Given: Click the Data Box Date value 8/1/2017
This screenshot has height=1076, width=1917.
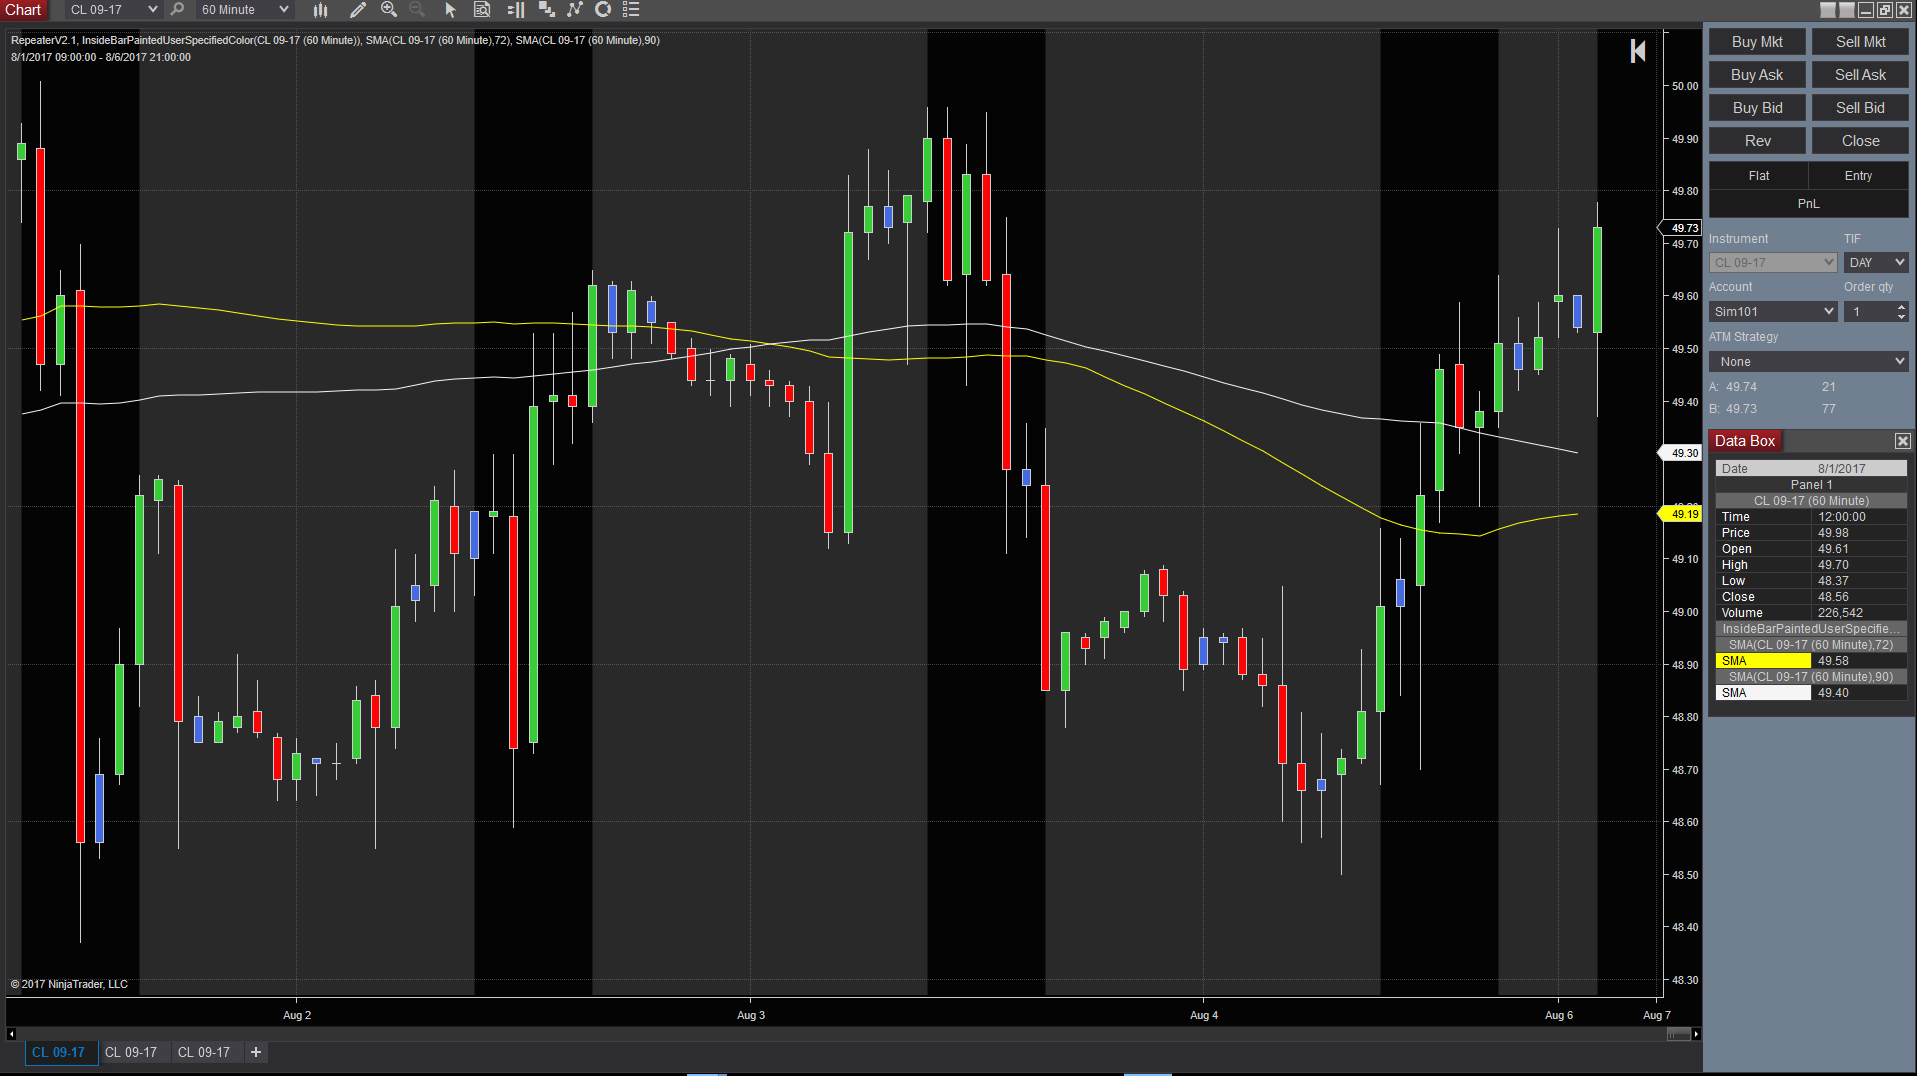Looking at the screenshot, I should point(1841,469).
